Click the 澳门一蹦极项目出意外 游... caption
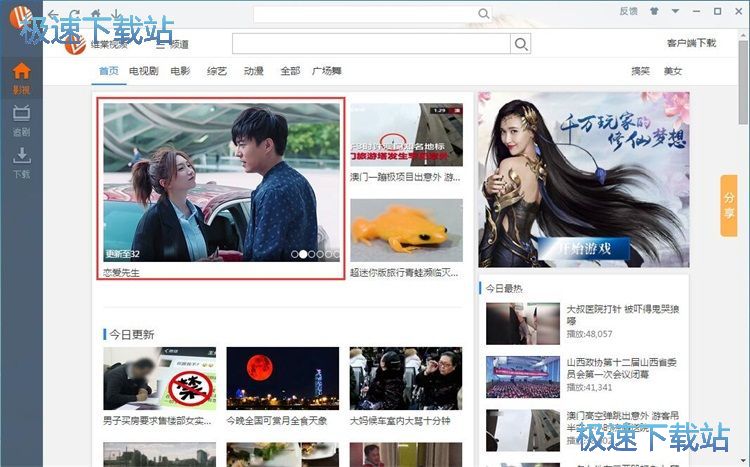 [405, 177]
